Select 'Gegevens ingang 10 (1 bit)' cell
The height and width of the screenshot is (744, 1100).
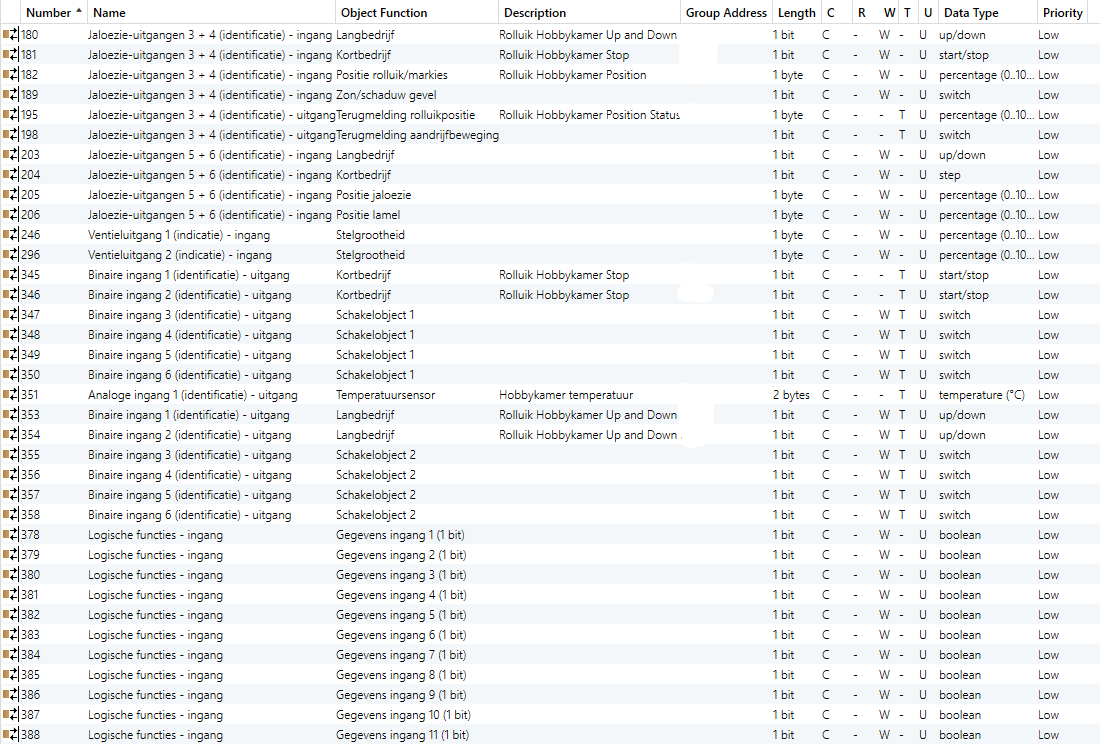tap(403, 715)
